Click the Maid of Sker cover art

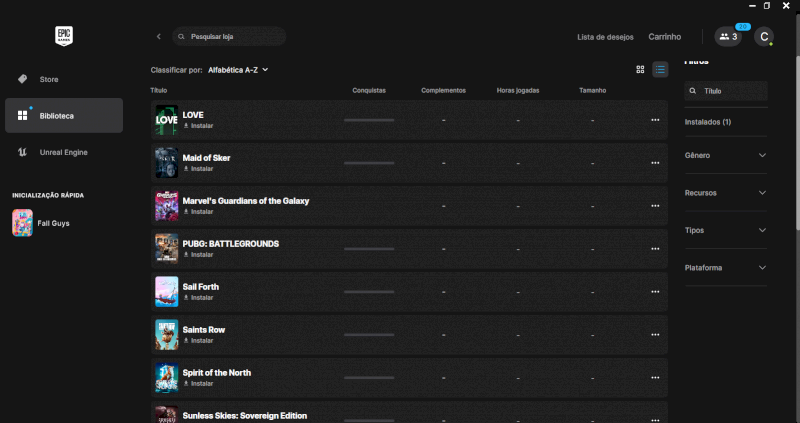tap(167, 163)
